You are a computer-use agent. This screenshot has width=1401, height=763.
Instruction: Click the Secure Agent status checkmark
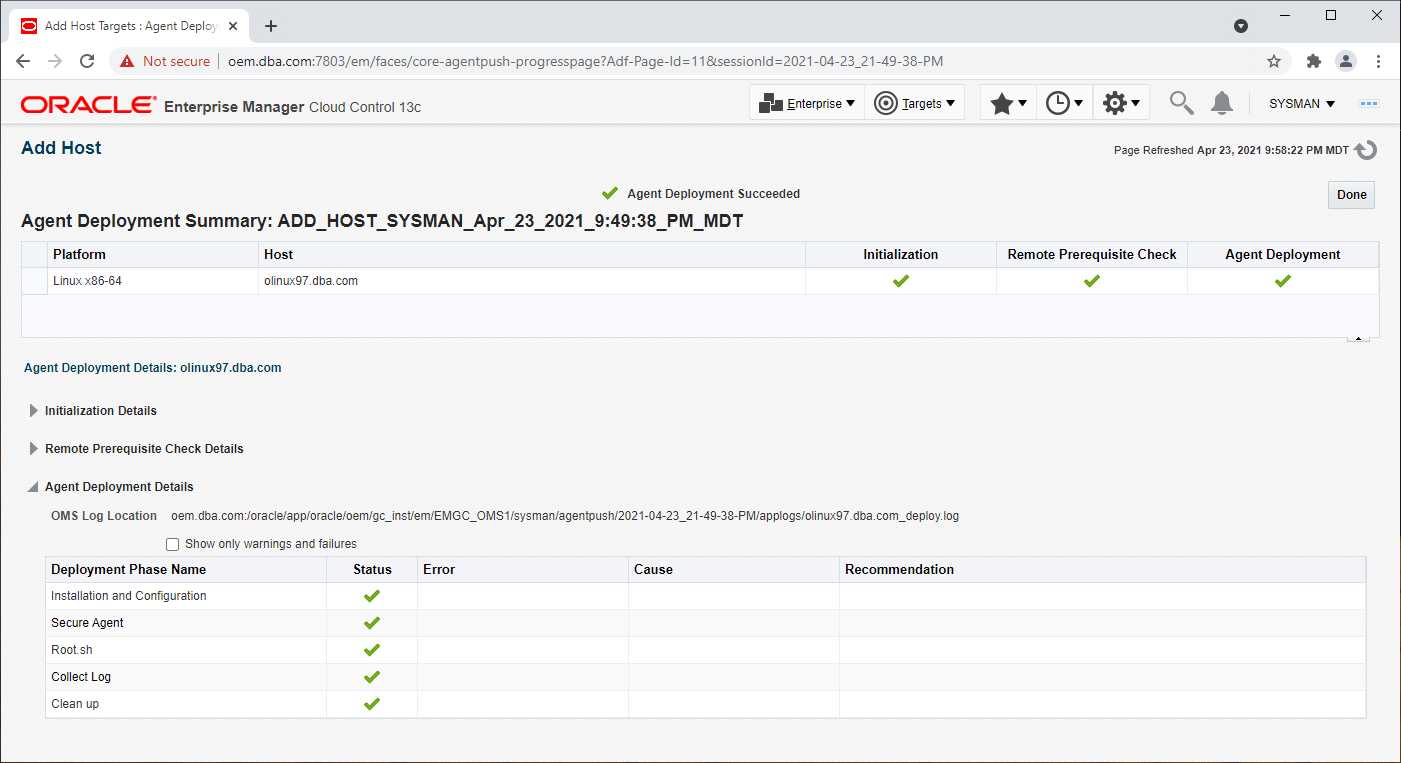pos(372,623)
